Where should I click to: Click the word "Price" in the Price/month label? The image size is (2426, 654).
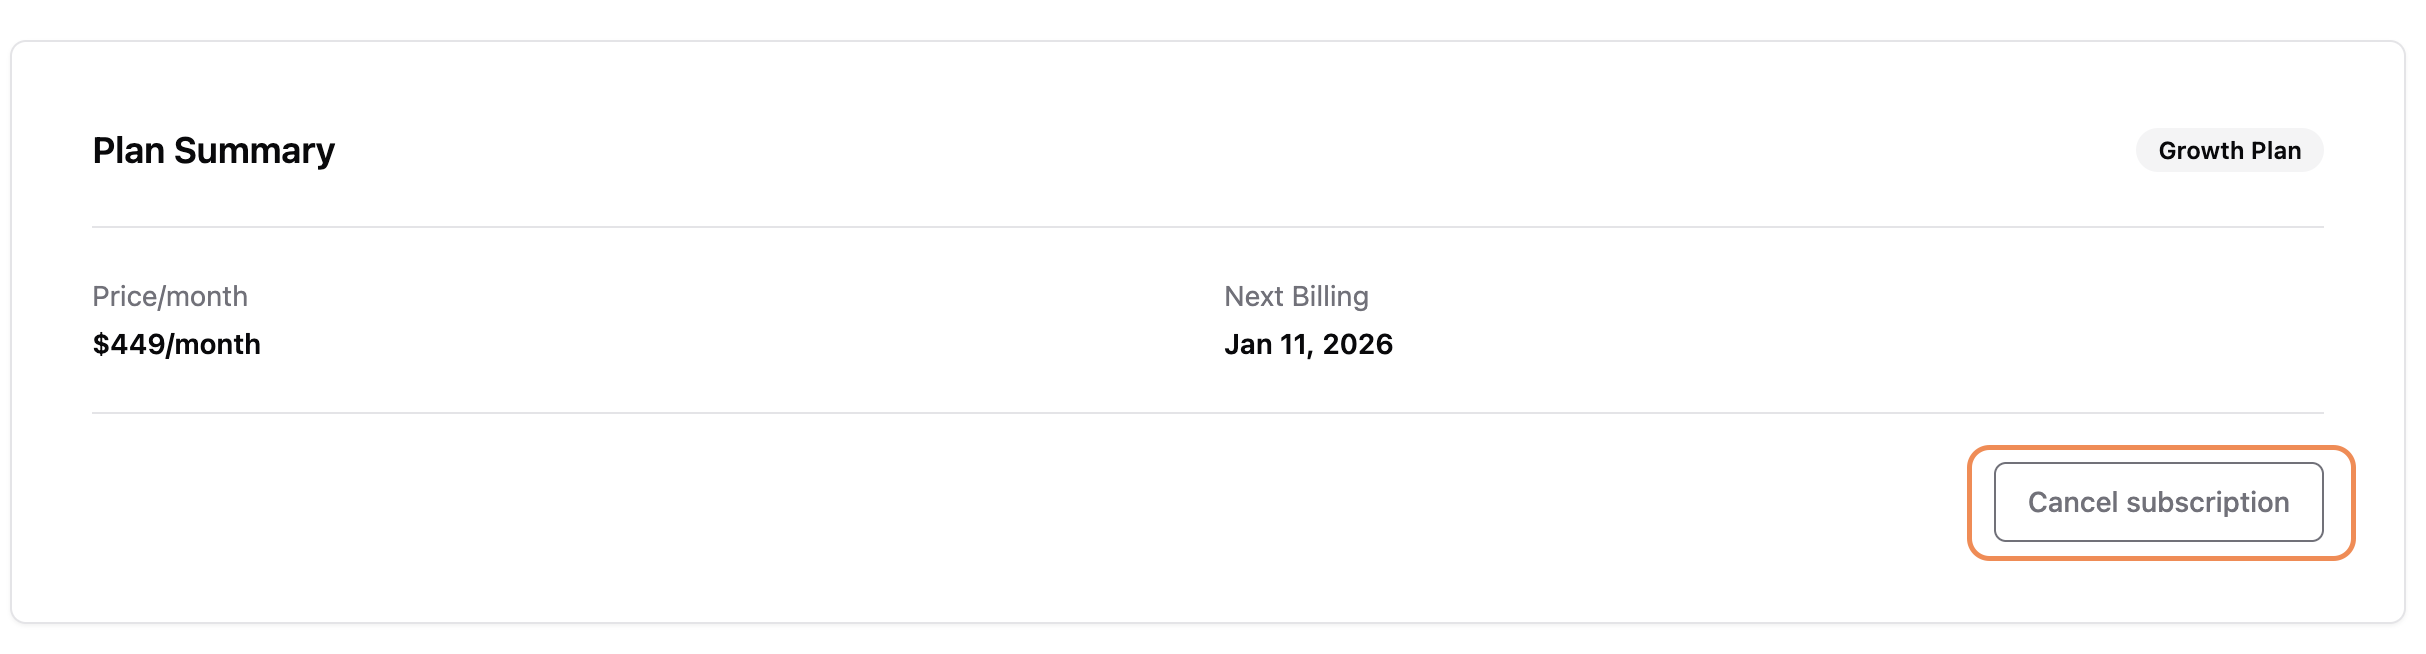pyautogui.click(x=124, y=296)
